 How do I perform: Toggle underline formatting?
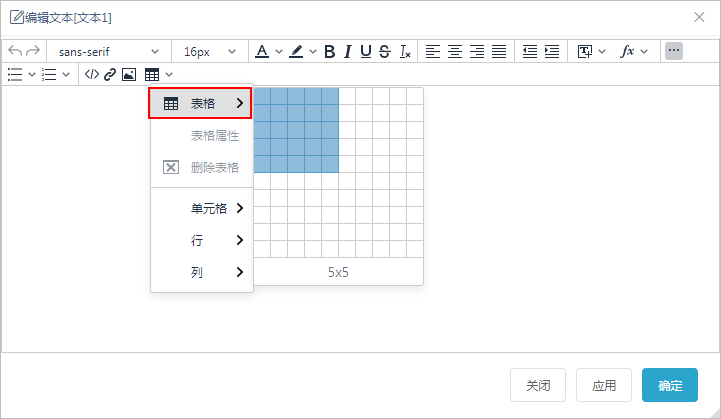366,52
